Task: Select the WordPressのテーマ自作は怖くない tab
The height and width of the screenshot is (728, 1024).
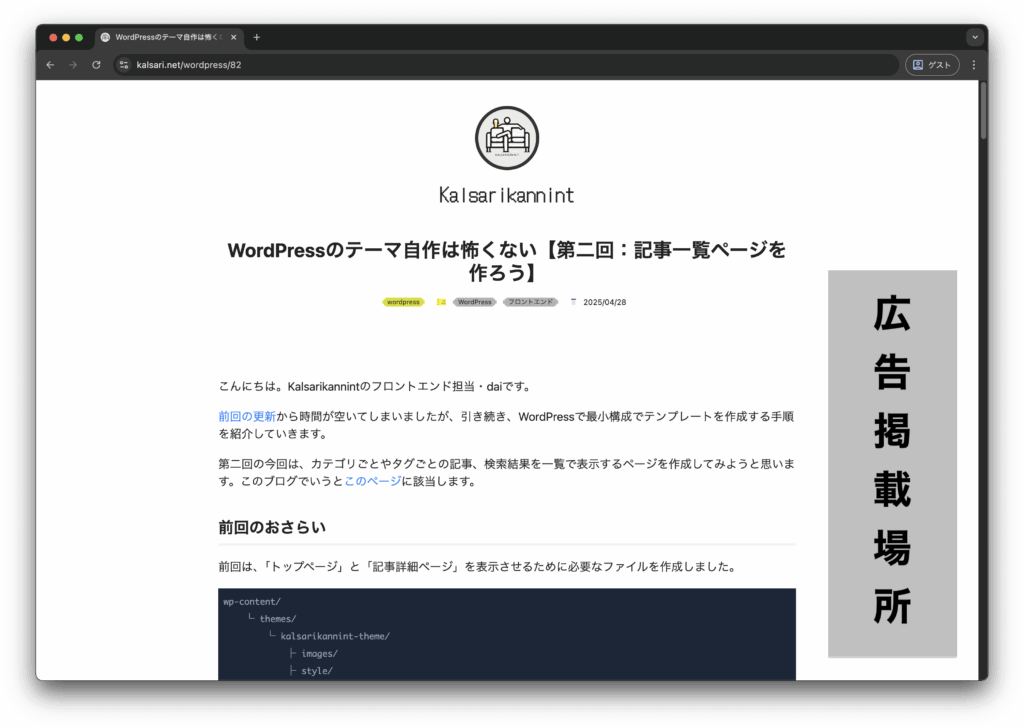Action: (168, 37)
